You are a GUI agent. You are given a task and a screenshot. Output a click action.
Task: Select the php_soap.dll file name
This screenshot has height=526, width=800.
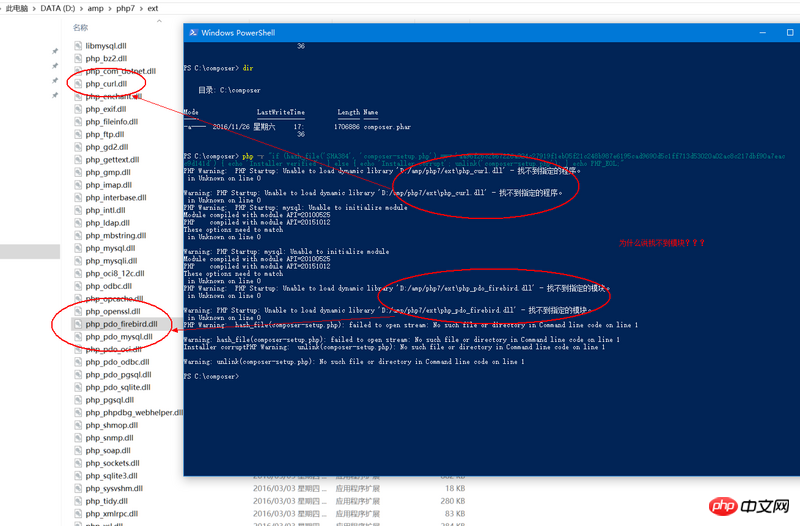click(108, 450)
